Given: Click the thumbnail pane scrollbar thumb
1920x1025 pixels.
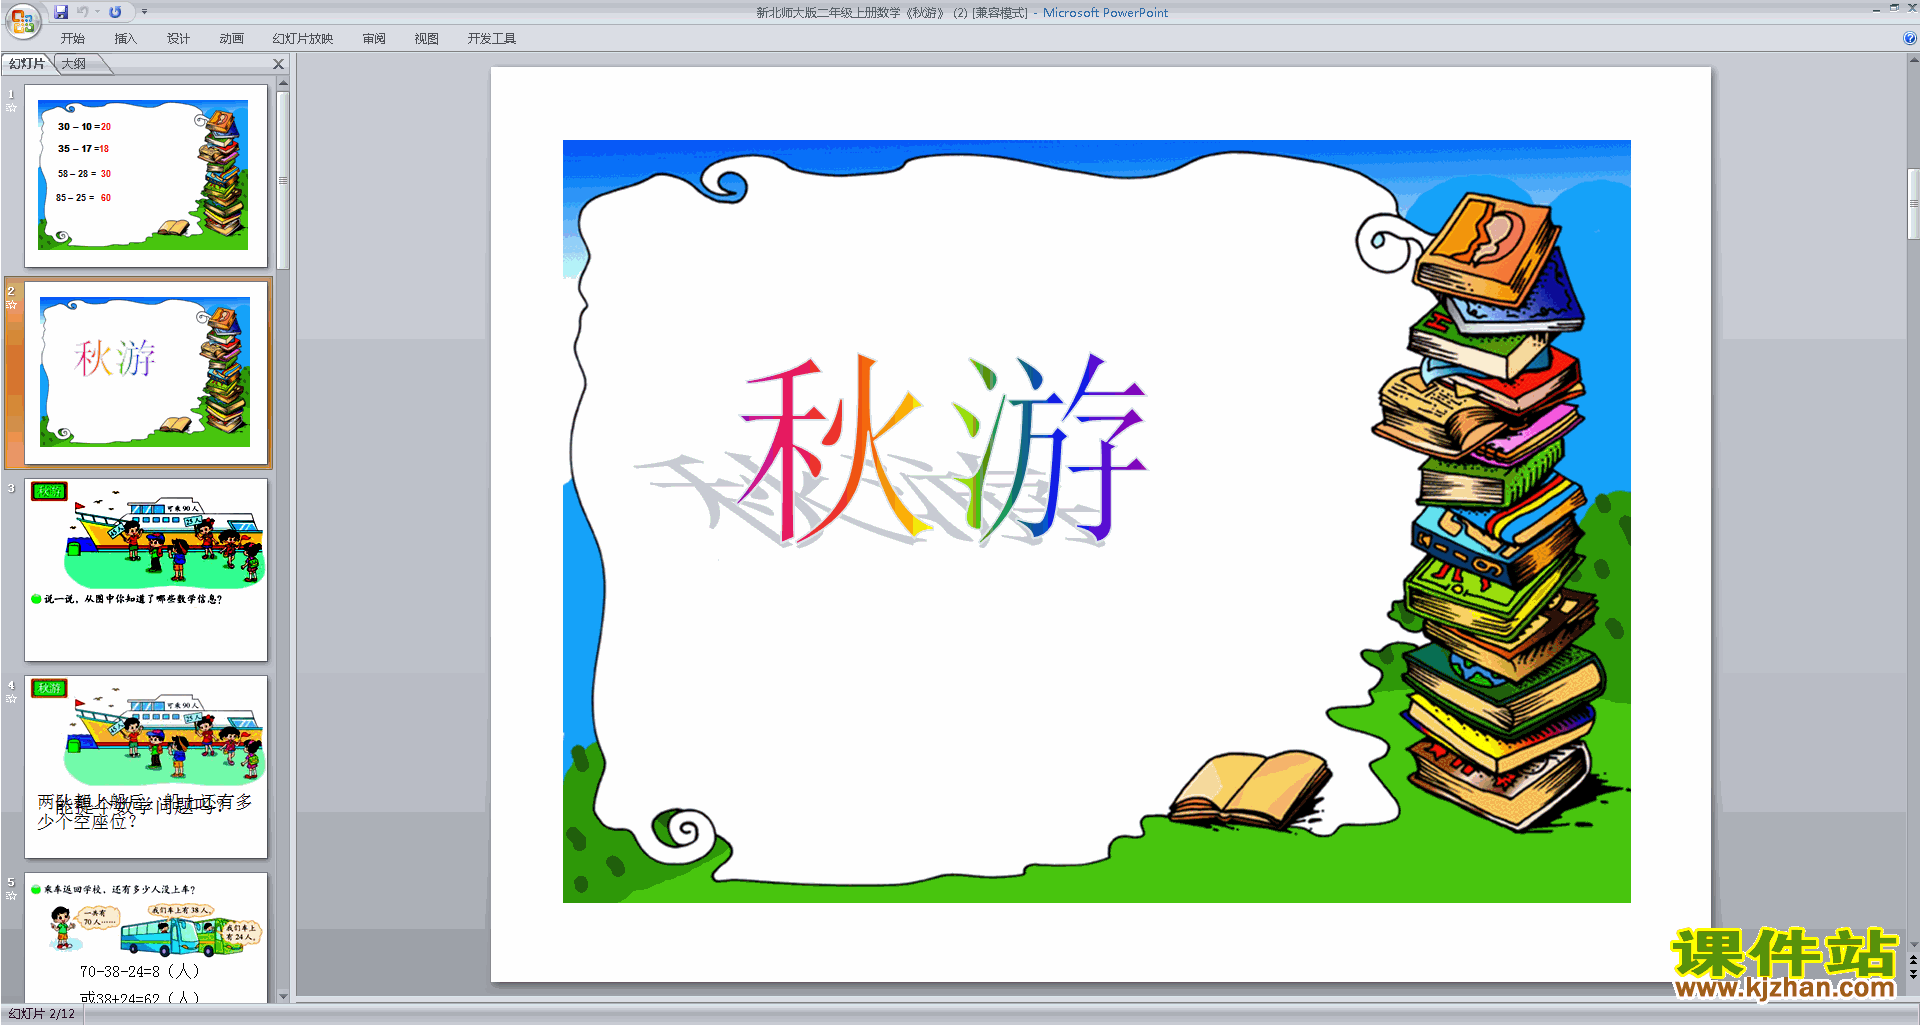Looking at the screenshot, I should tap(283, 180).
